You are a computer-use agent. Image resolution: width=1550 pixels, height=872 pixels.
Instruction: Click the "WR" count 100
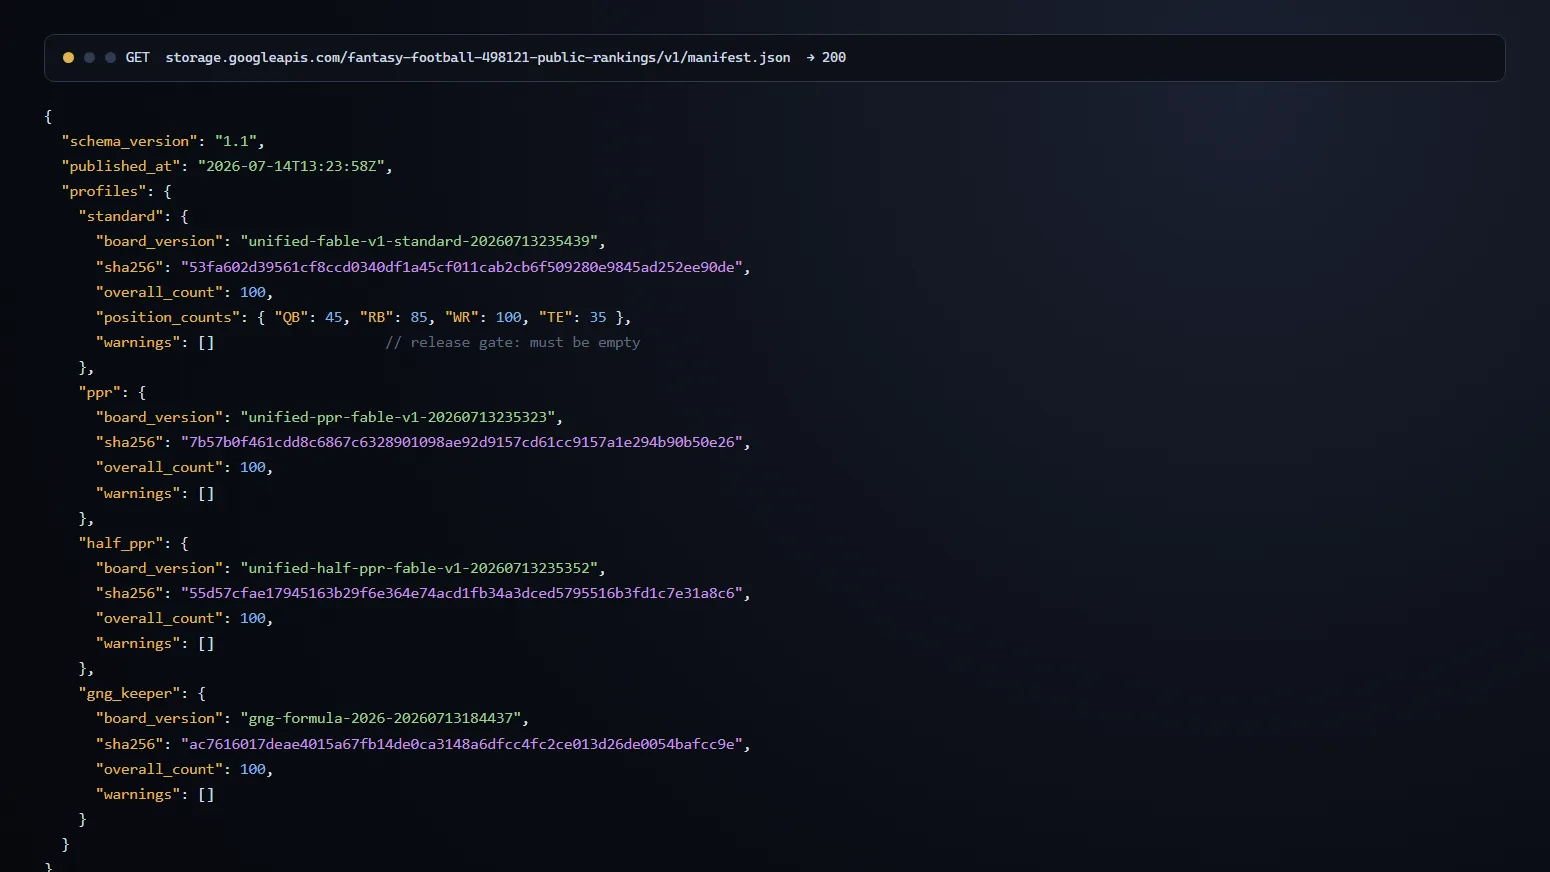pyautogui.click(x=508, y=317)
